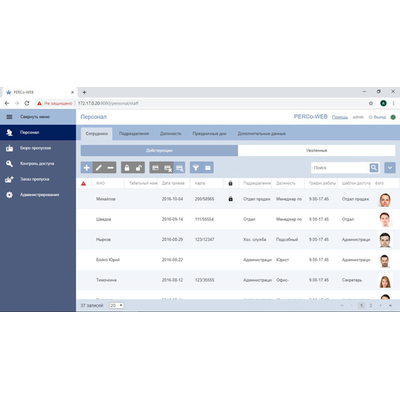Go to next page arrow in pagination
The height and width of the screenshot is (400, 400).
(x=380, y=305)
